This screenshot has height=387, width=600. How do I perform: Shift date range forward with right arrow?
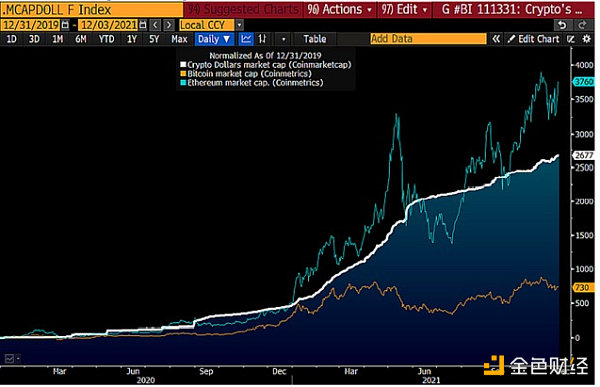coord(169,25)
